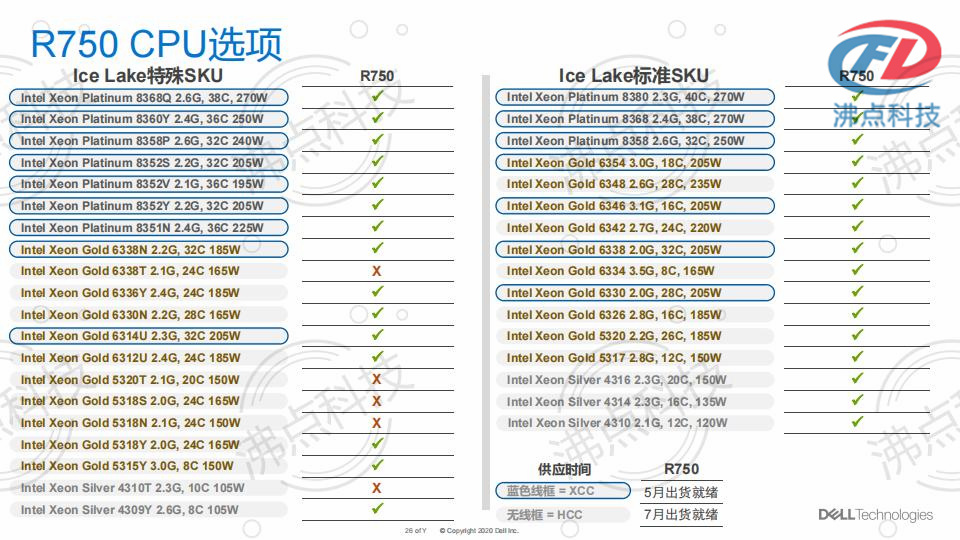This screenshot has height=540, width=960.
Task: Click the red FD company logo
Action: 886,62
